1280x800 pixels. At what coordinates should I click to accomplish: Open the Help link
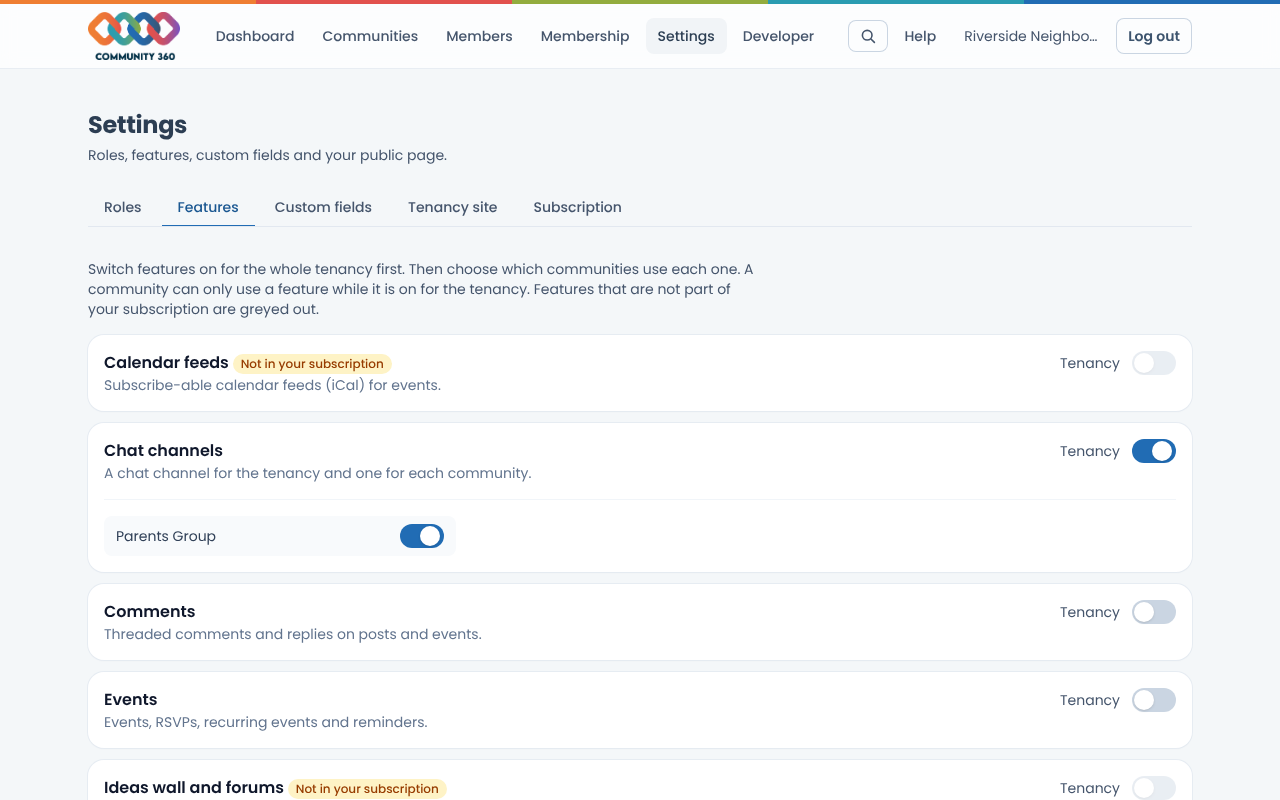pyautogui.click(x=920, y=36)
